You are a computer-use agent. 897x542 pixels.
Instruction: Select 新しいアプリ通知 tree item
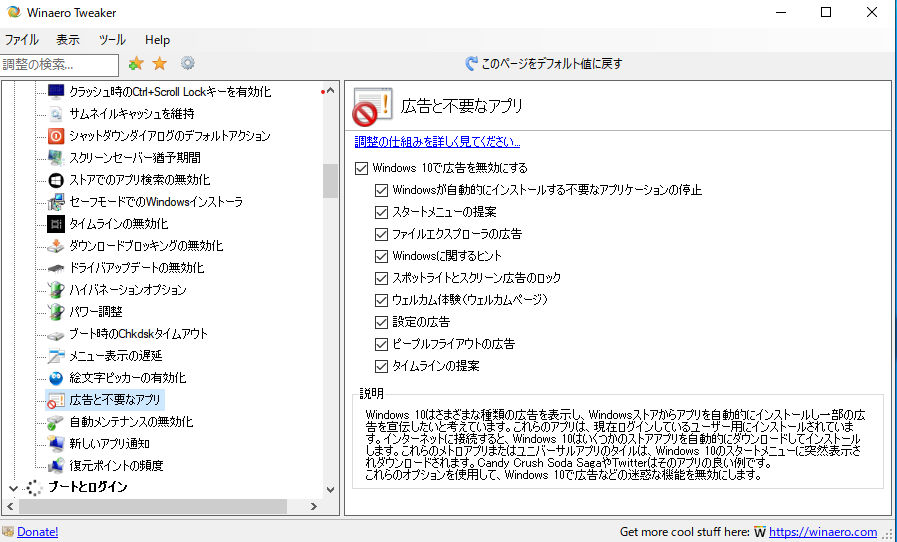109,444
